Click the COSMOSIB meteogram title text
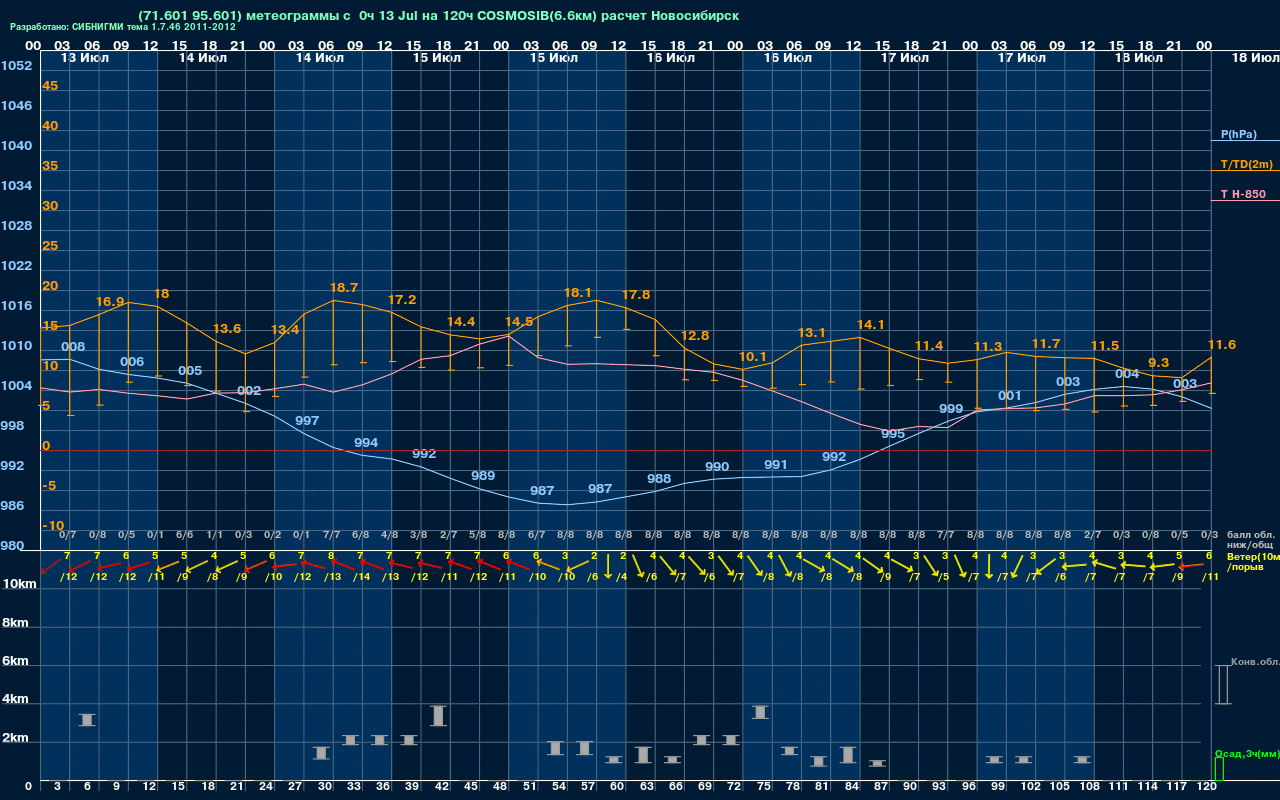 point(439,16)
